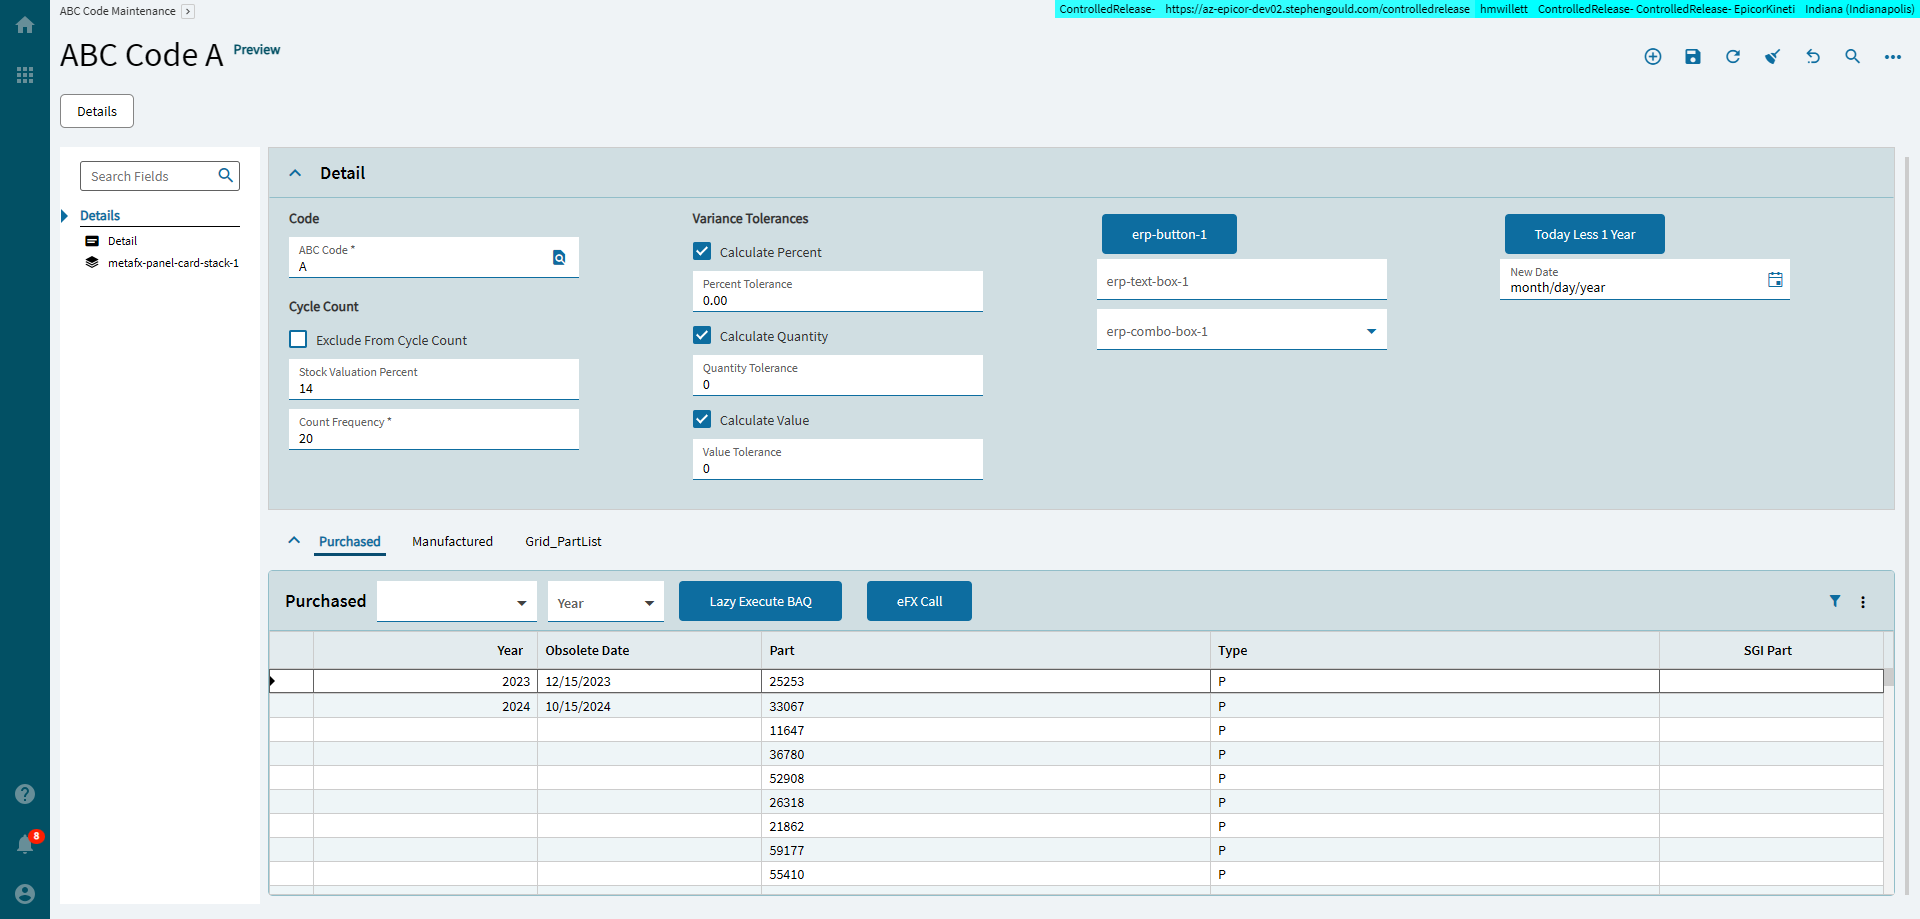1920x919 pixels.
Task: Click the toolbar Search magnifier icon
Action: (x=1853, y=57)
